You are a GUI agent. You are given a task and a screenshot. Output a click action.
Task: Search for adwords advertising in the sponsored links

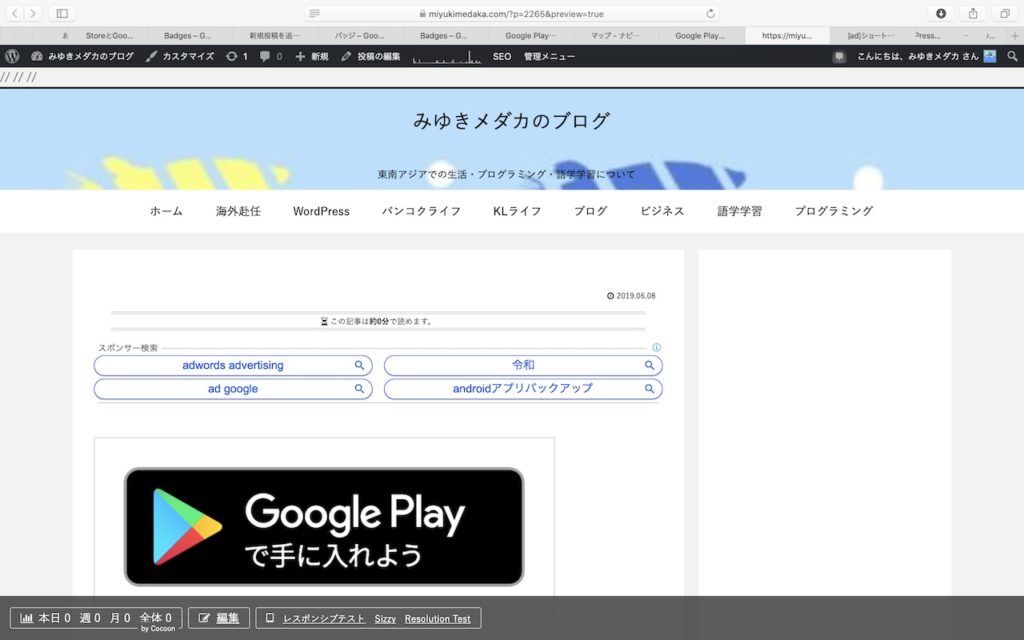(233, 366)
